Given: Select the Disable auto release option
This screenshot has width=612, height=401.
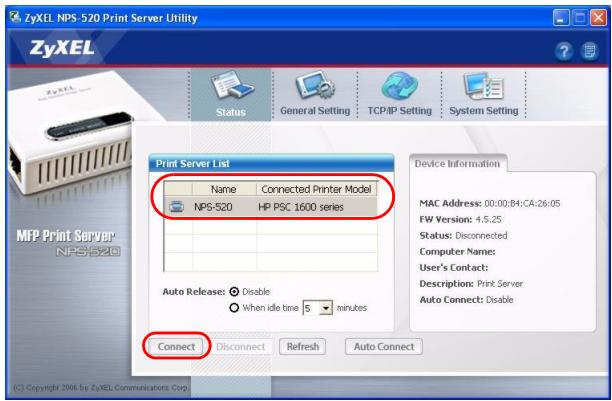Looking at the screenshot, I should (234, 292).
